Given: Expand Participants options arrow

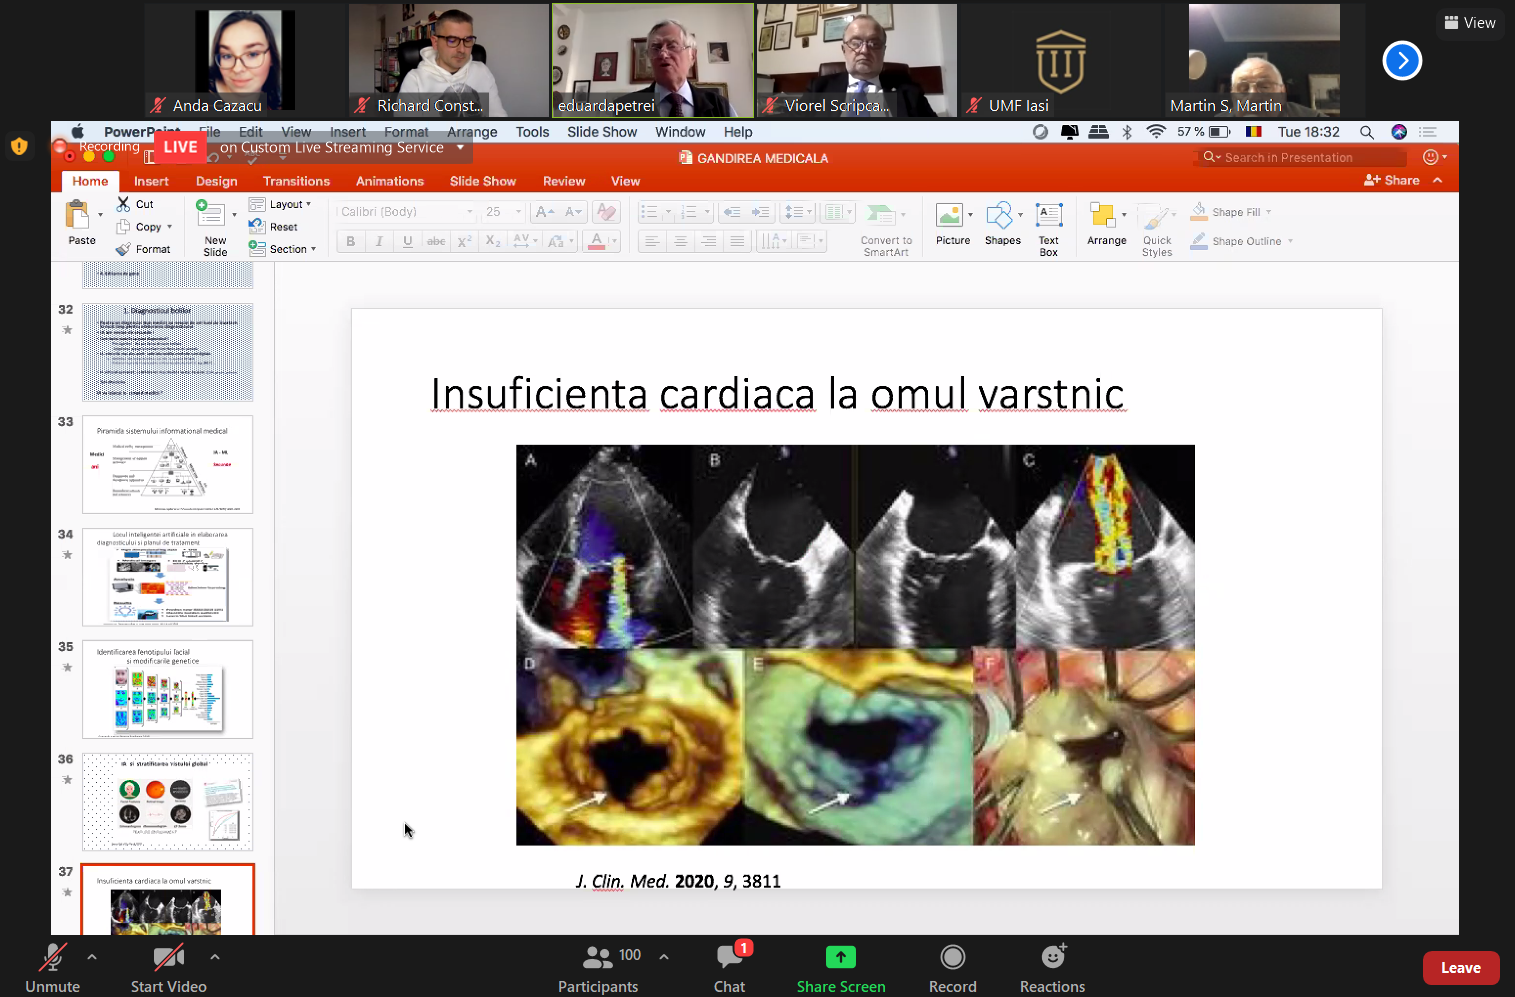Looking at the screenshot, I should (664, 957).
